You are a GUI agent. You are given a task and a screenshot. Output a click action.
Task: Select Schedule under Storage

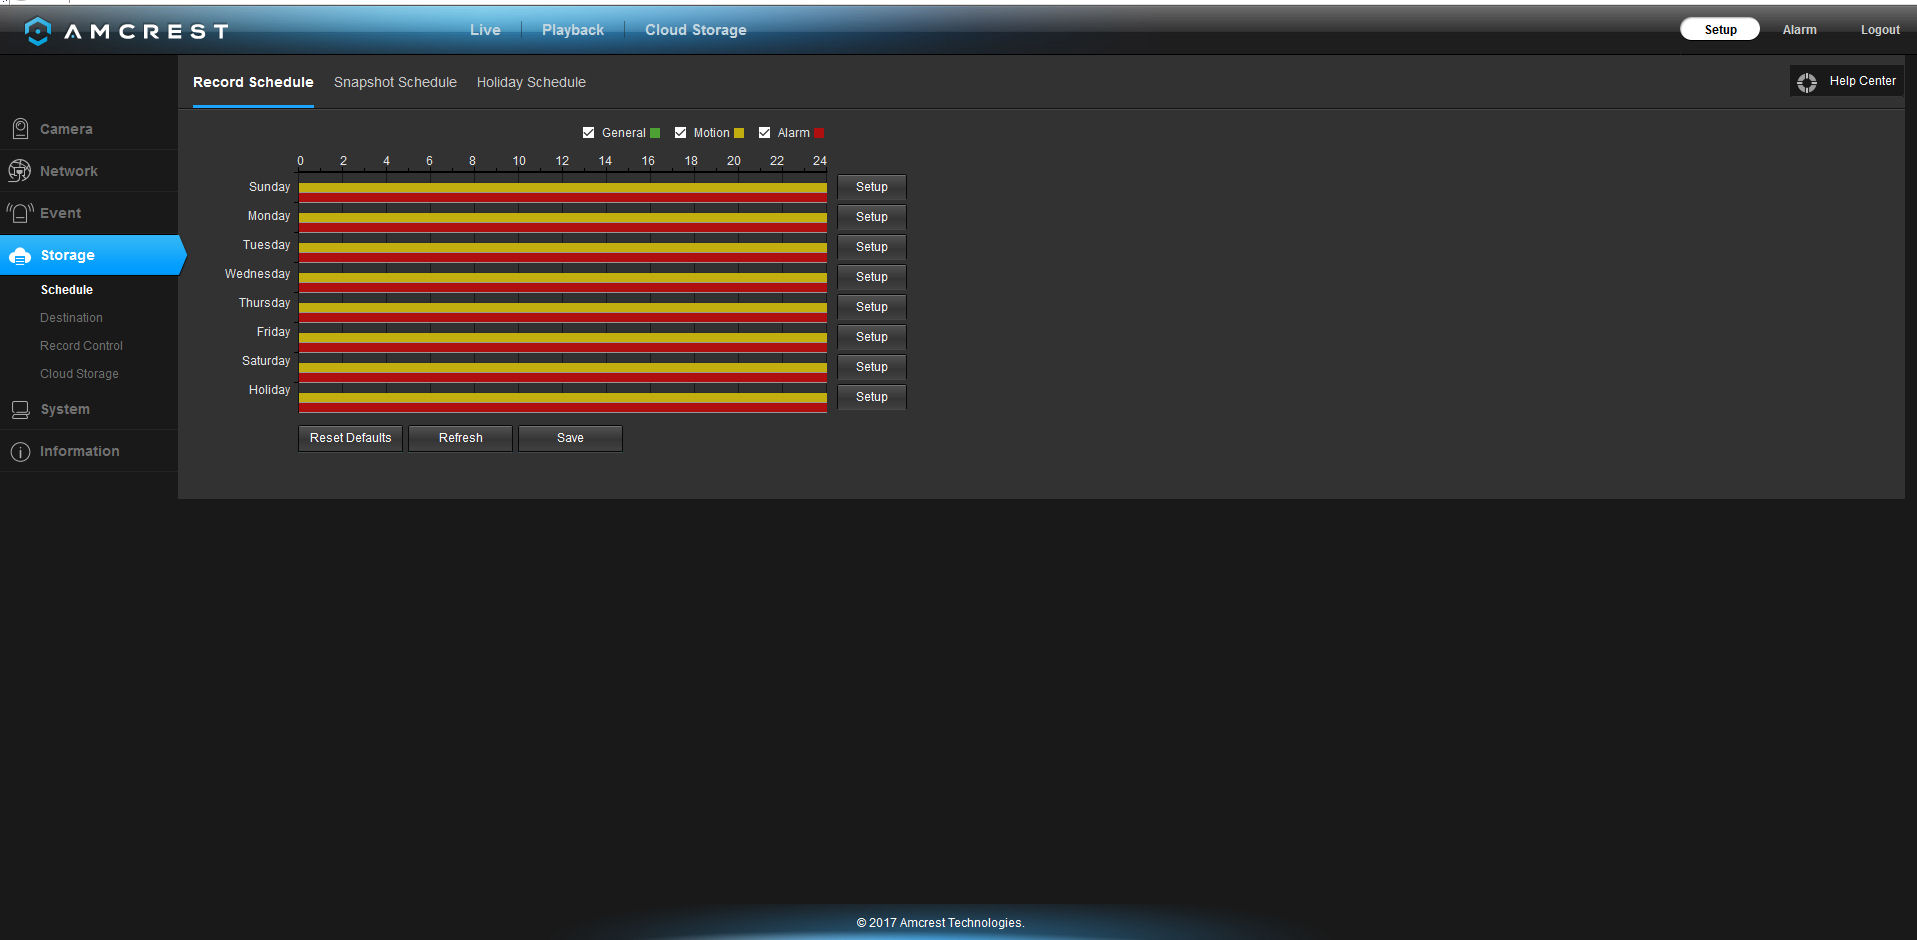tap(67, 290)
